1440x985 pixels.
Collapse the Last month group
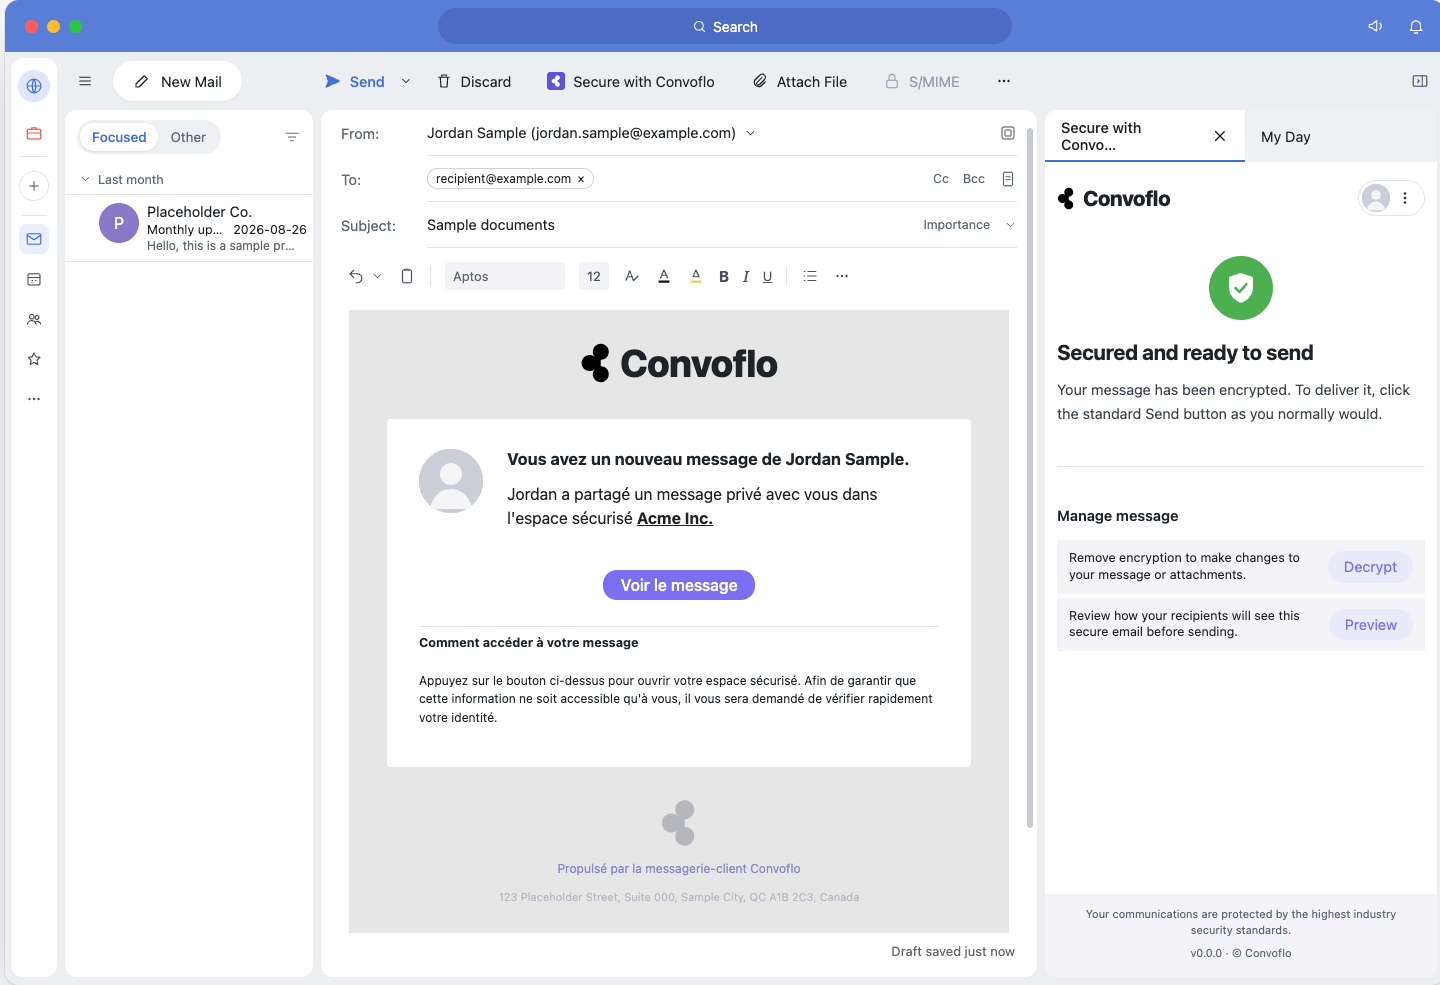click(85, 180)
